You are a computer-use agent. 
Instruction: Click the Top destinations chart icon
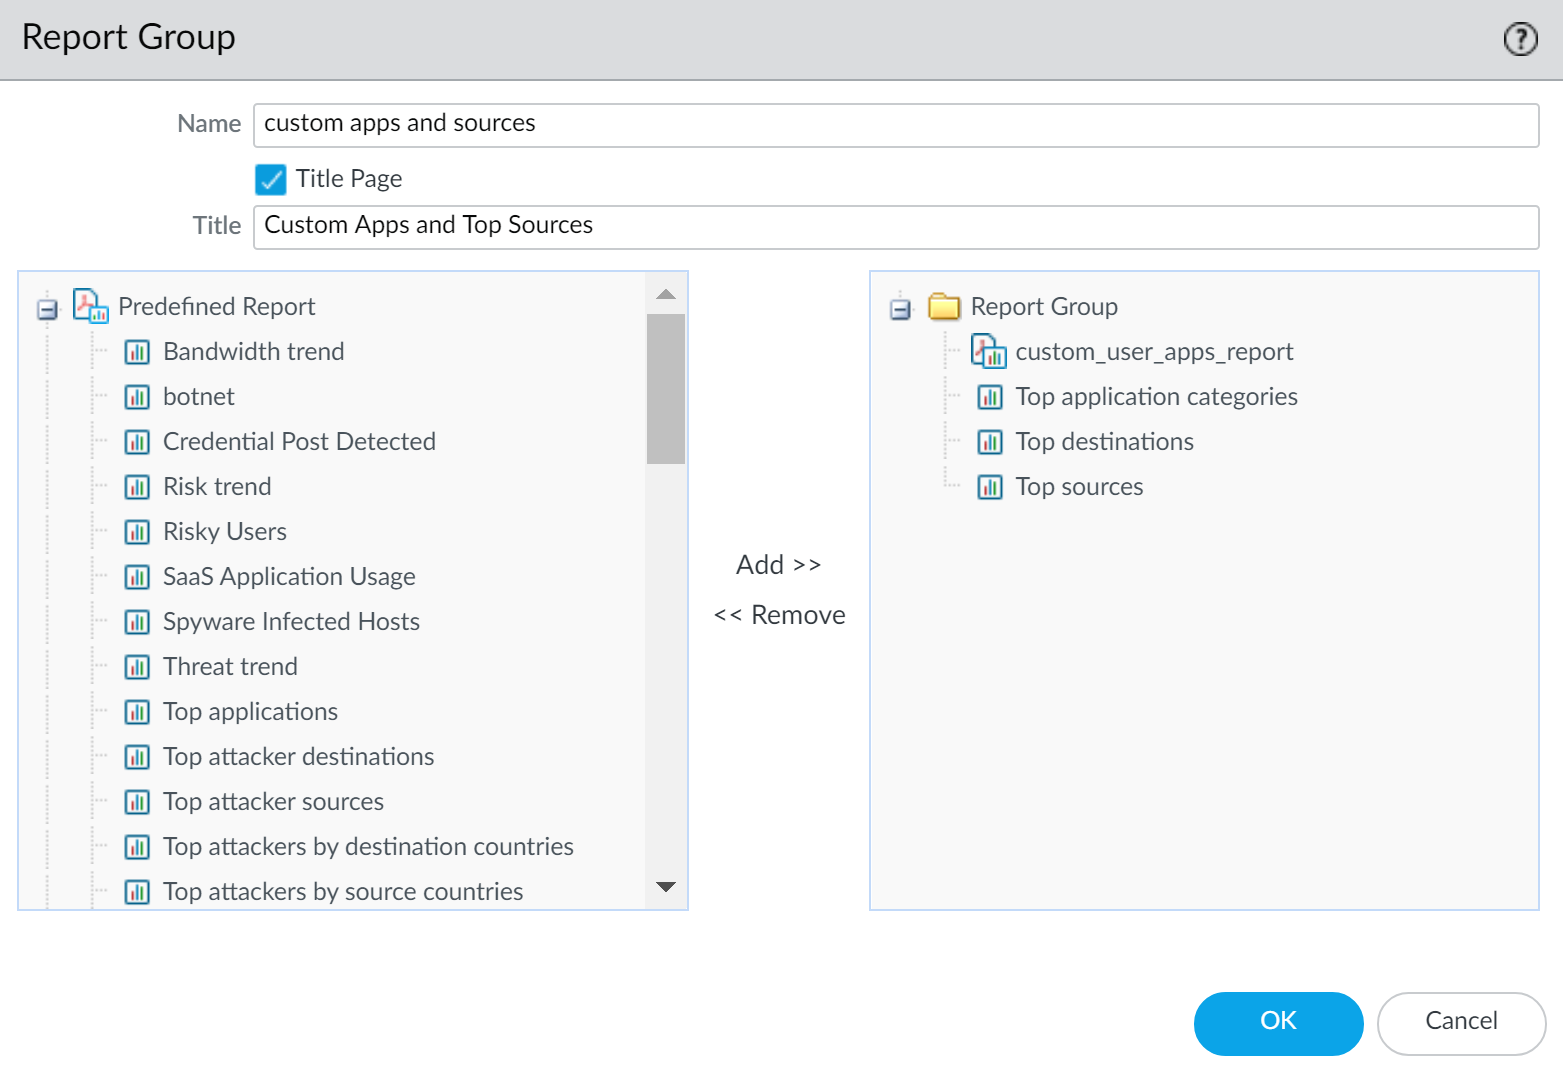point(989,442)
